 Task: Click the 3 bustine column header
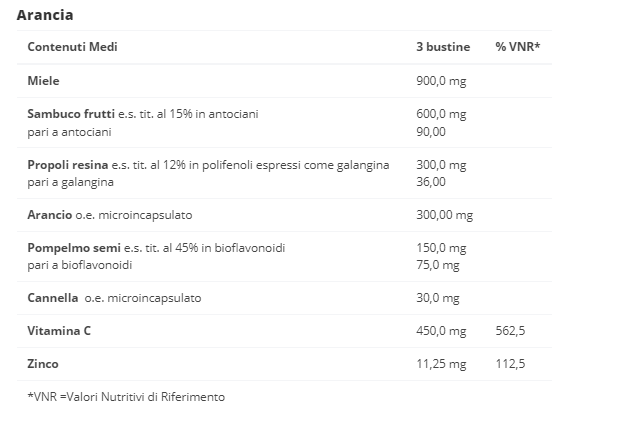click(x=443, y=47)
